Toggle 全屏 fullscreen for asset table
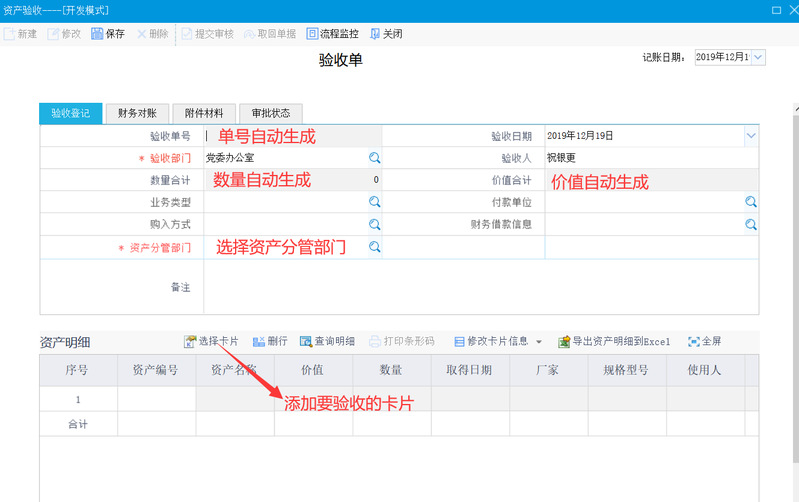Screen dimensions: 799x502 pyautogui.click(x=704, y=341)
